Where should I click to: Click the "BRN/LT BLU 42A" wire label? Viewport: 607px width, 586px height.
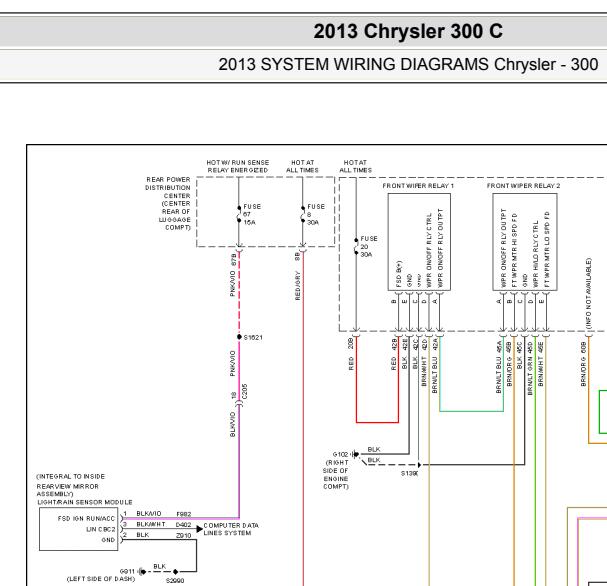click(435, 366)
